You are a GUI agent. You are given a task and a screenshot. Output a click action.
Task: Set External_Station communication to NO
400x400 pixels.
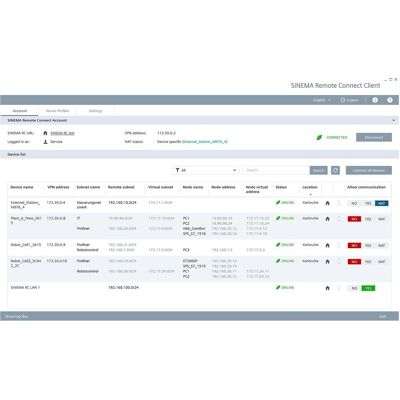(354, 203)
